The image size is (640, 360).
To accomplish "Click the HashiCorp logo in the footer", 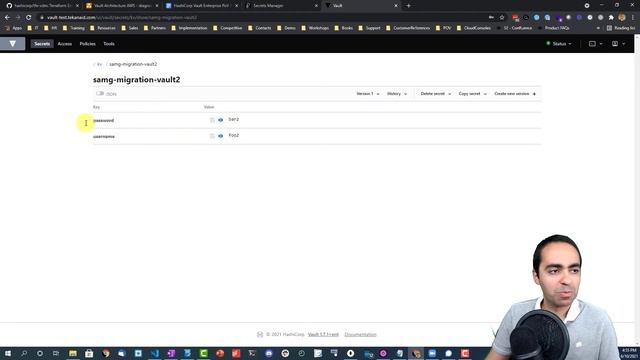I will tap(260, 334).
